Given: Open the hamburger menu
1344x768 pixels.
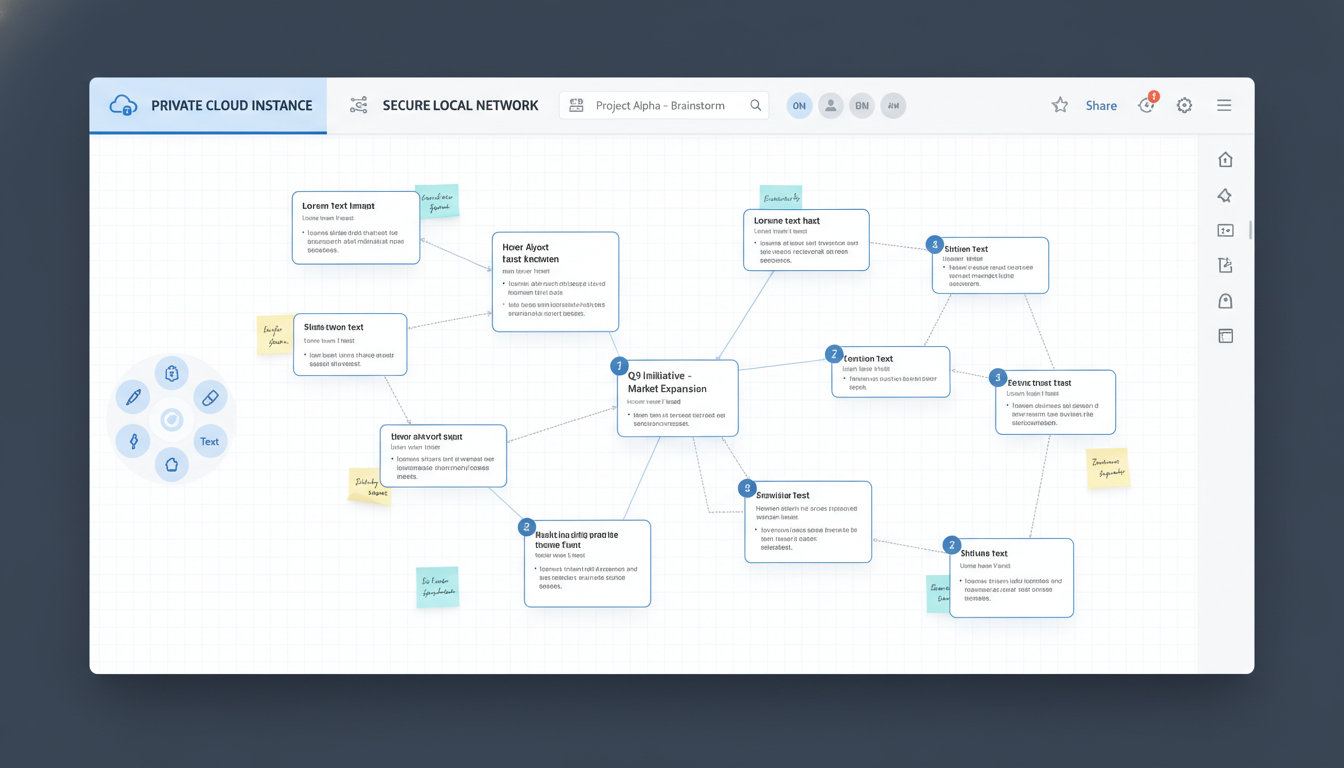Looking at the screenshot, I should [x=1224, y=105].
